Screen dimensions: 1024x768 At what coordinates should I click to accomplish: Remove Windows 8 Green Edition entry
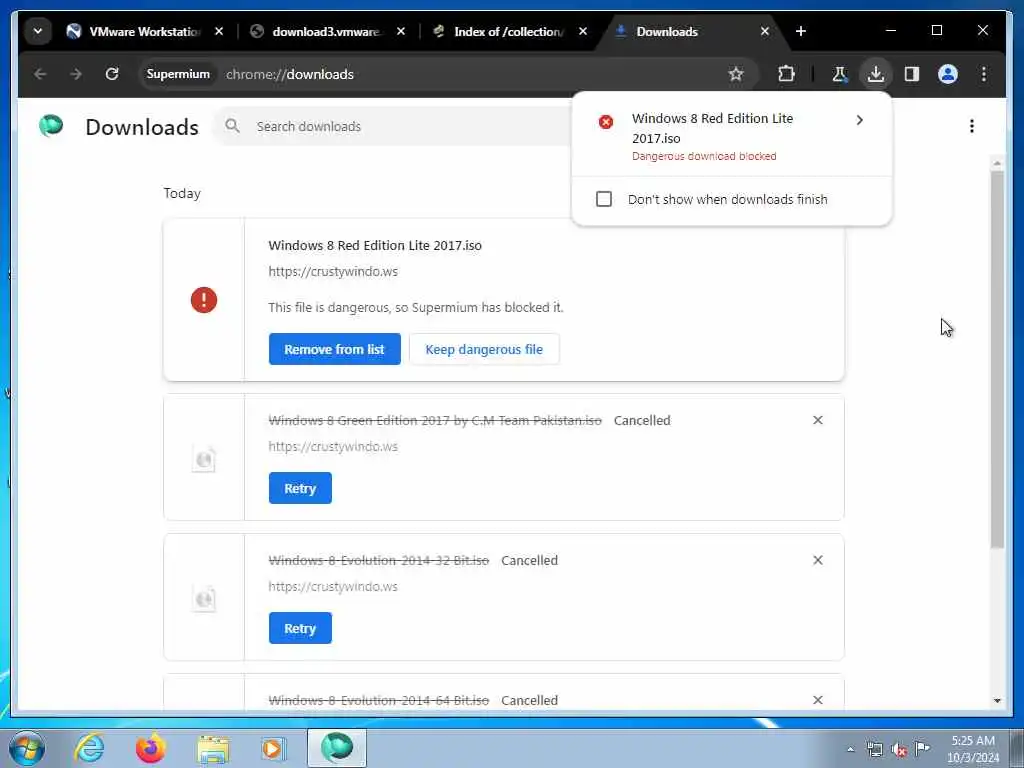[818, 420]
